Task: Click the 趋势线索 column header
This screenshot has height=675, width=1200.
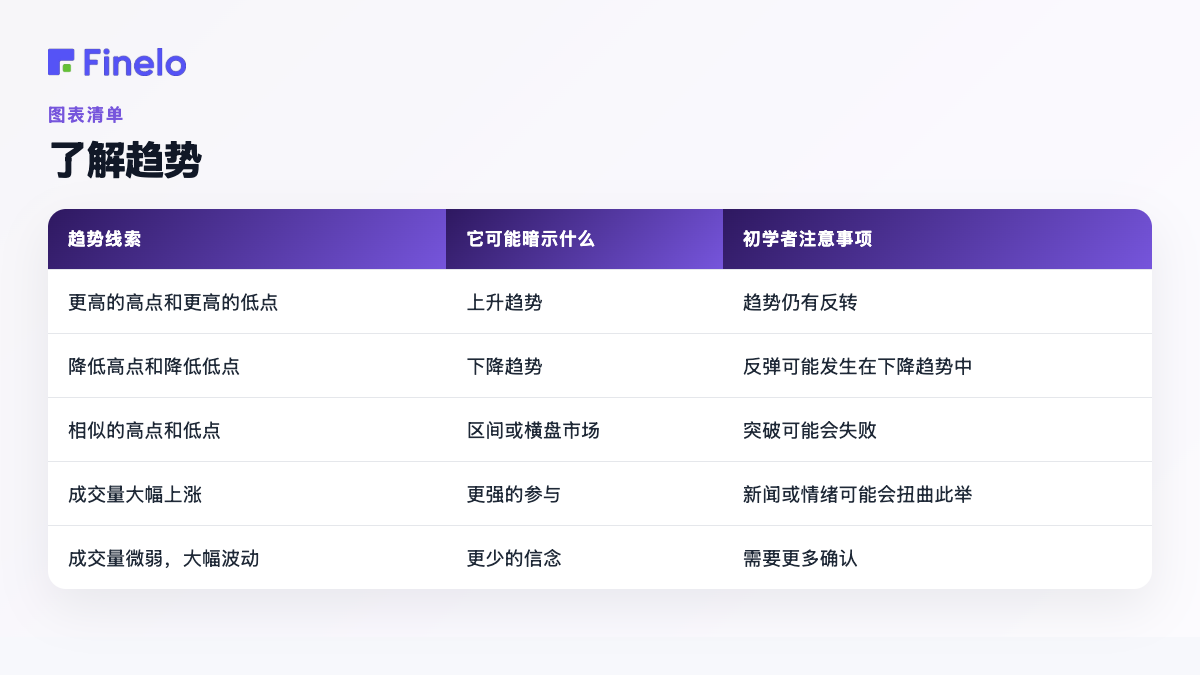Action: coord(247,239)
